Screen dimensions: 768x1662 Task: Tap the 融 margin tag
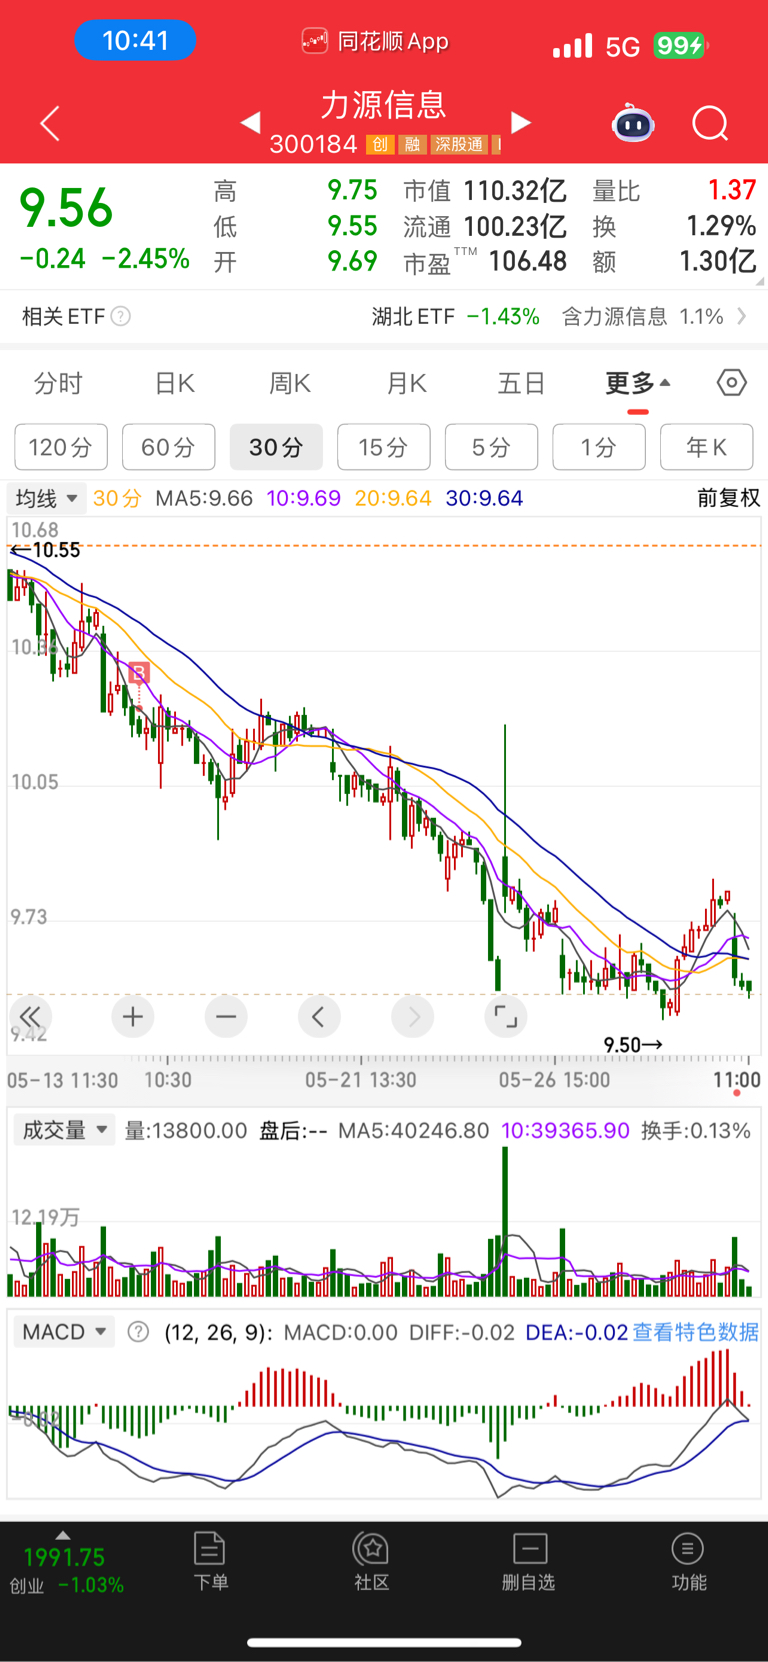pyautogui.click(x=412, y=145)
